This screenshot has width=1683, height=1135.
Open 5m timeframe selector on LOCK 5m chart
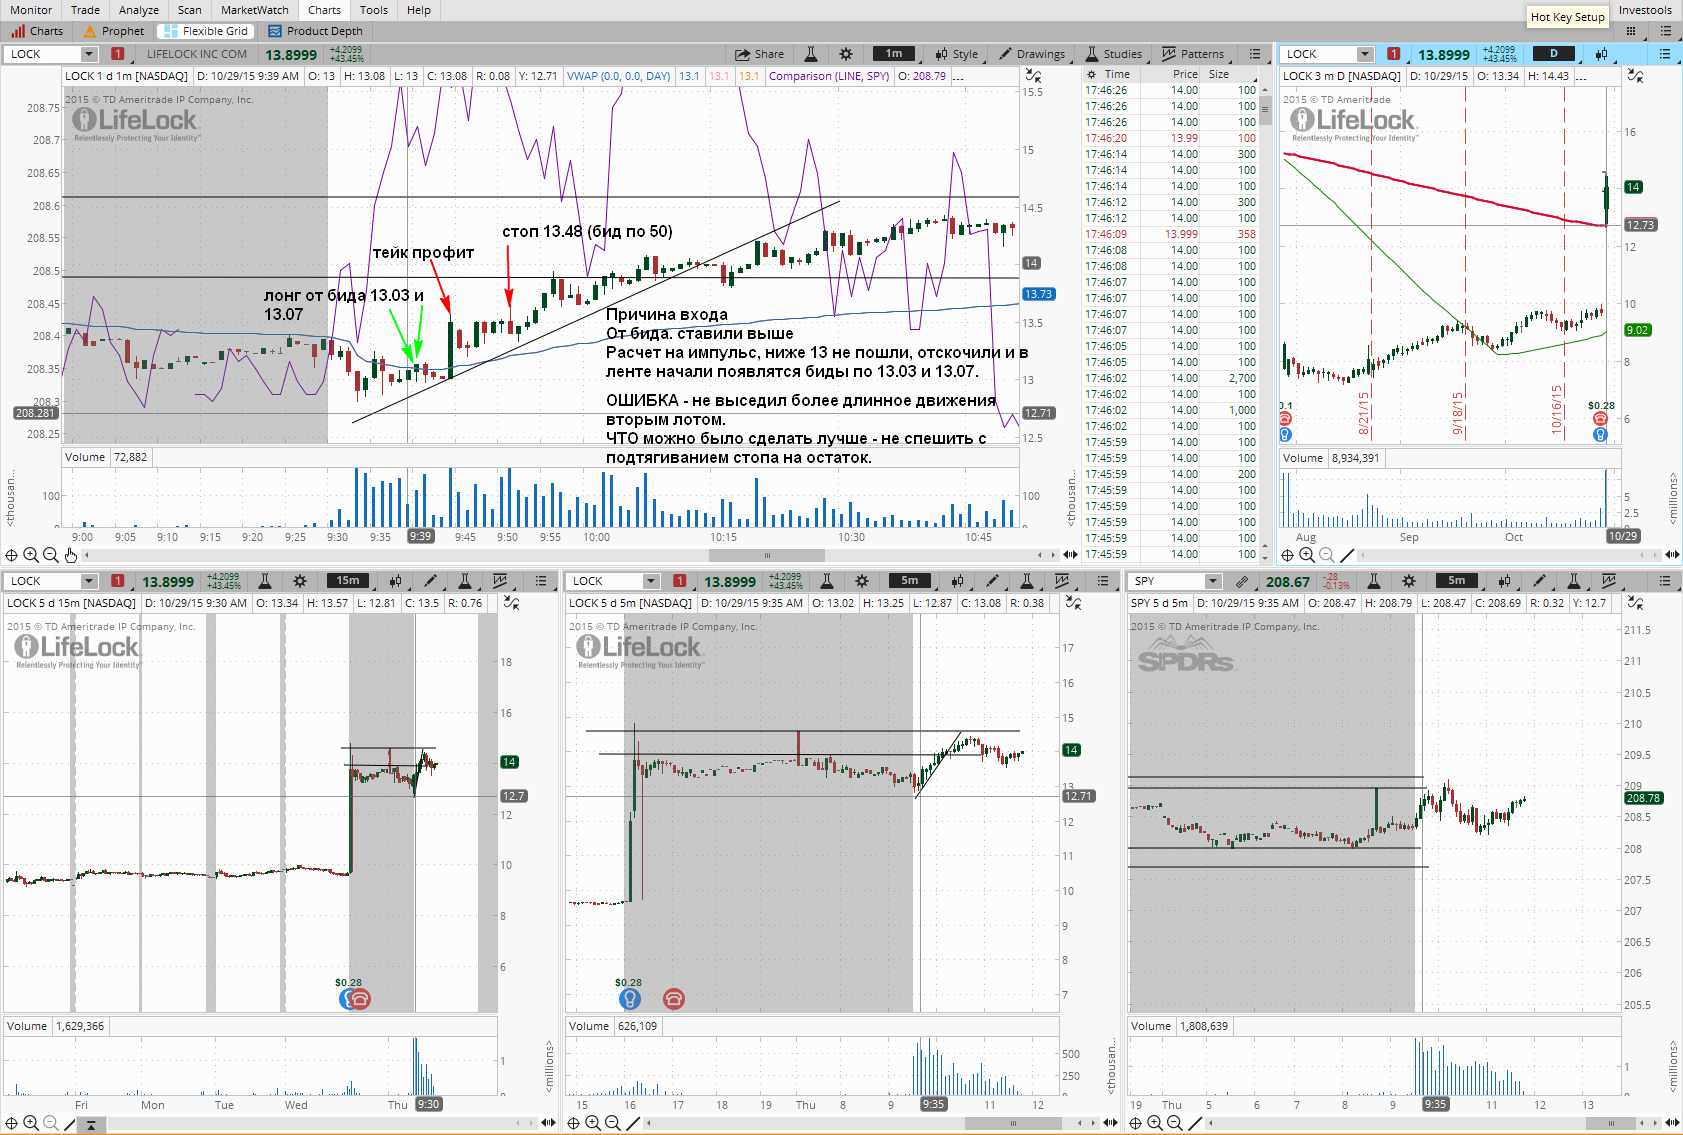[909, 581]
